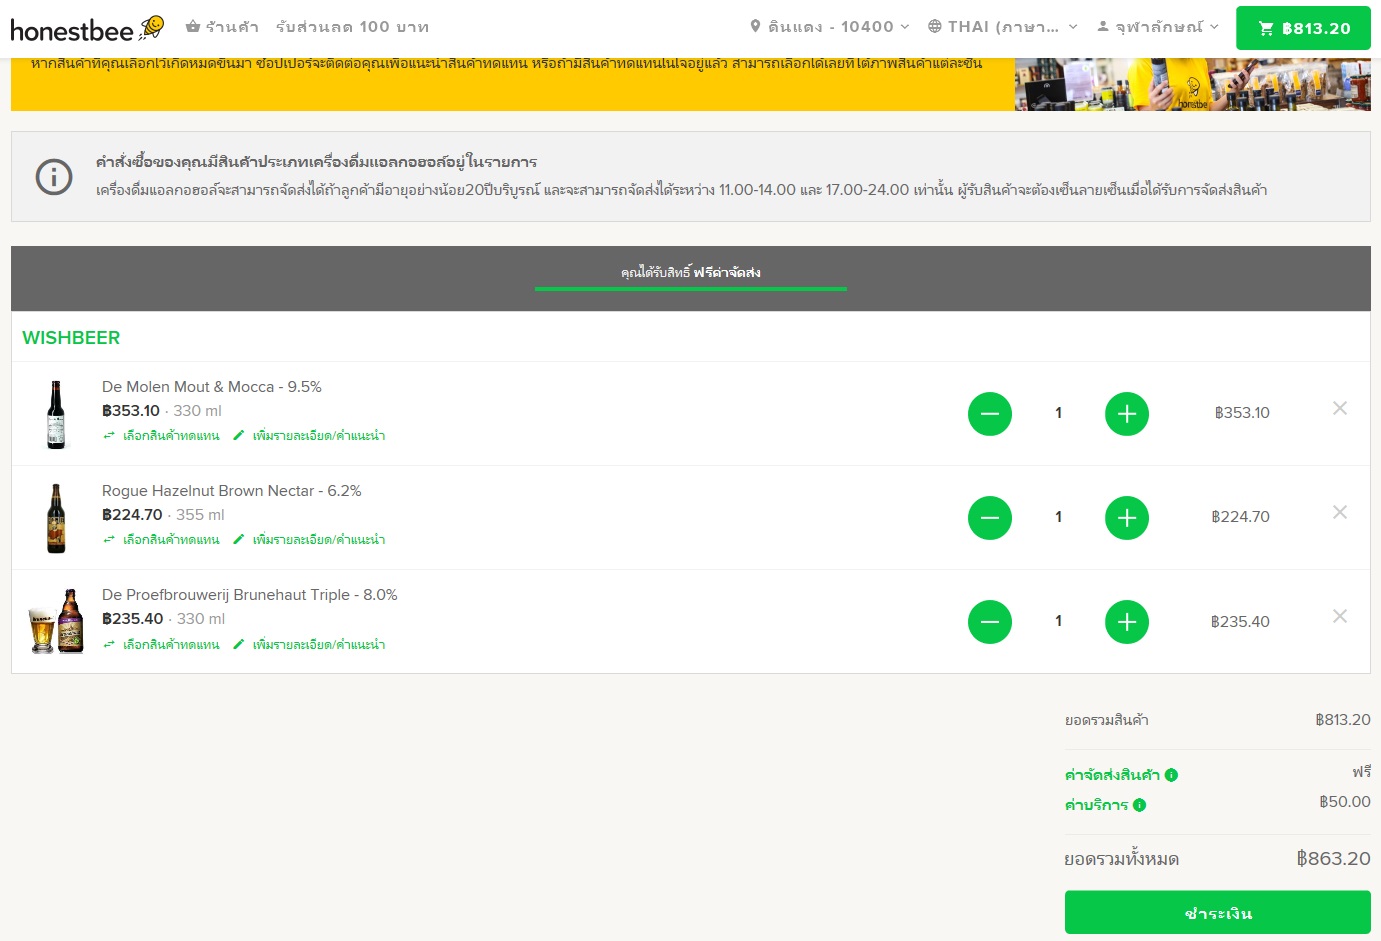Add notes for De Molen Mout & Mocca

point(309,436)
